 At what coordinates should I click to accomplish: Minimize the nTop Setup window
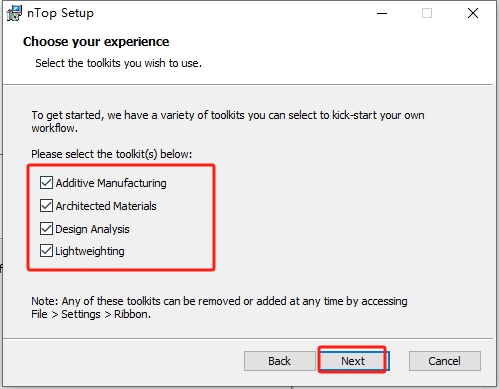pyautogui.click(x=382, y=13)
